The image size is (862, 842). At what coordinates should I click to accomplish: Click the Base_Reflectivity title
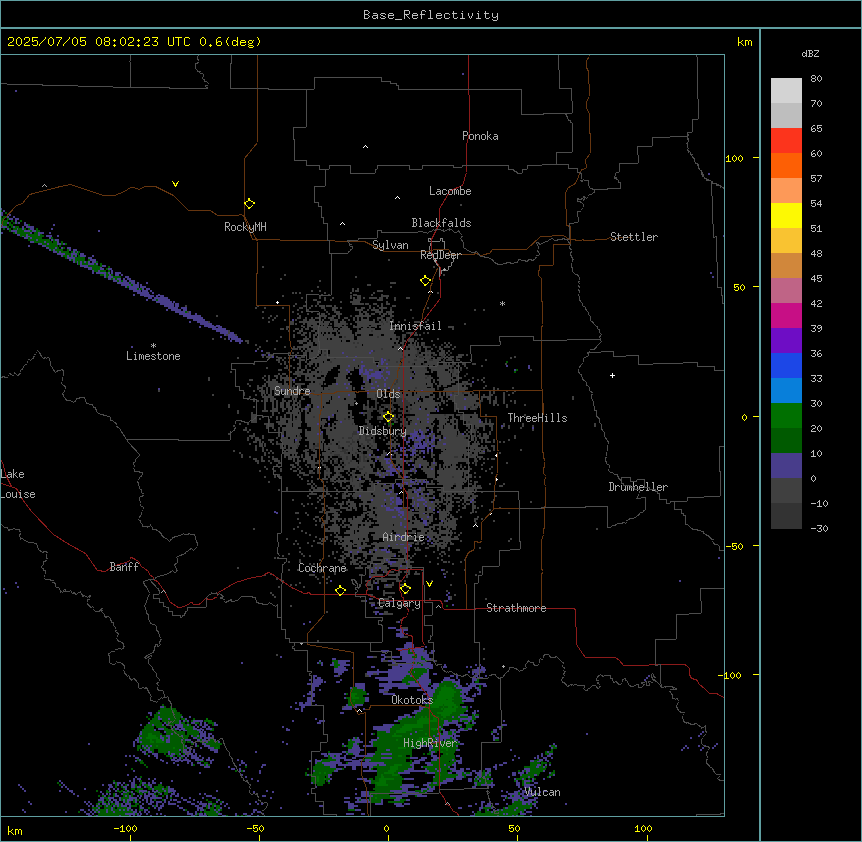pos(431,15)
